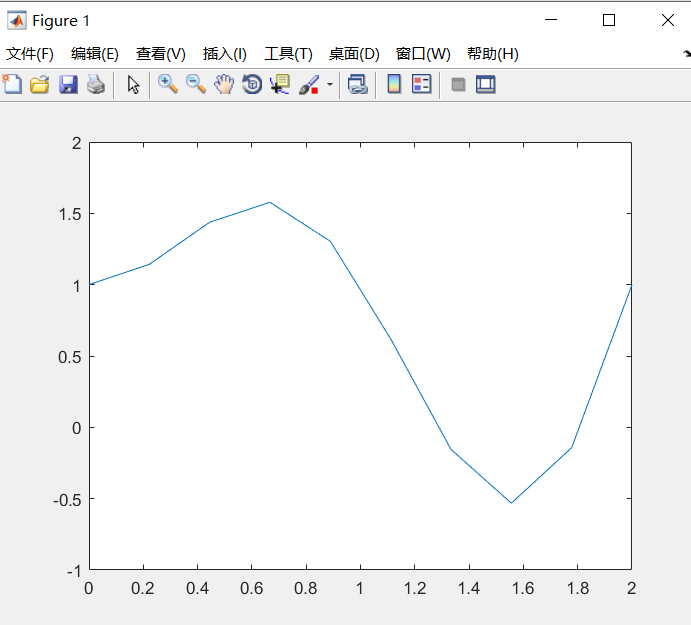The width and height of the screenshot is (691, 625).
Task: Open the 帮助(H) menu
Action: 493,54
